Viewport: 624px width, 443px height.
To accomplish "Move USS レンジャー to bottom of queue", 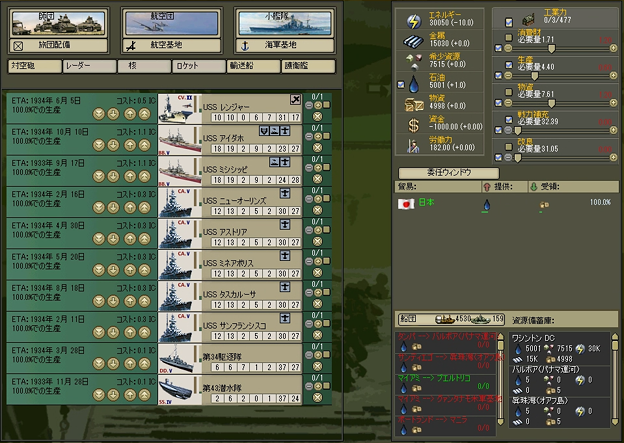I will click(x=99, y=114).
